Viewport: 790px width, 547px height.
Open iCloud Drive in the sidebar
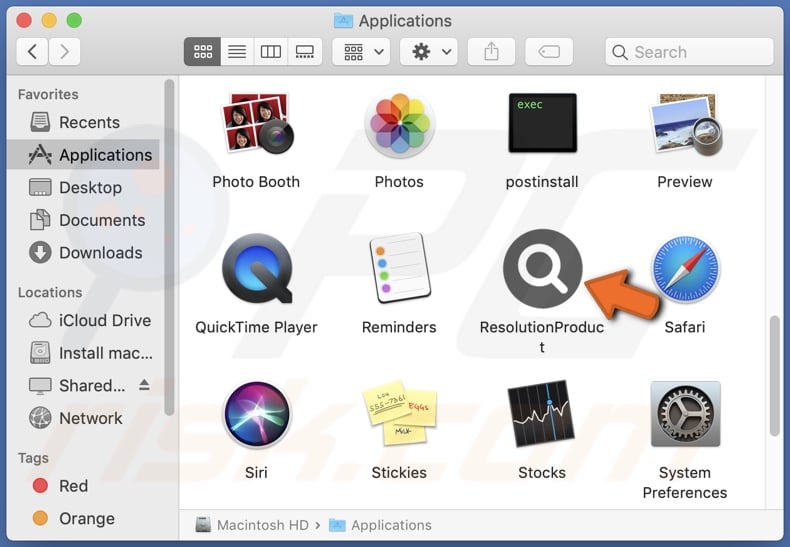pos(83,320)
